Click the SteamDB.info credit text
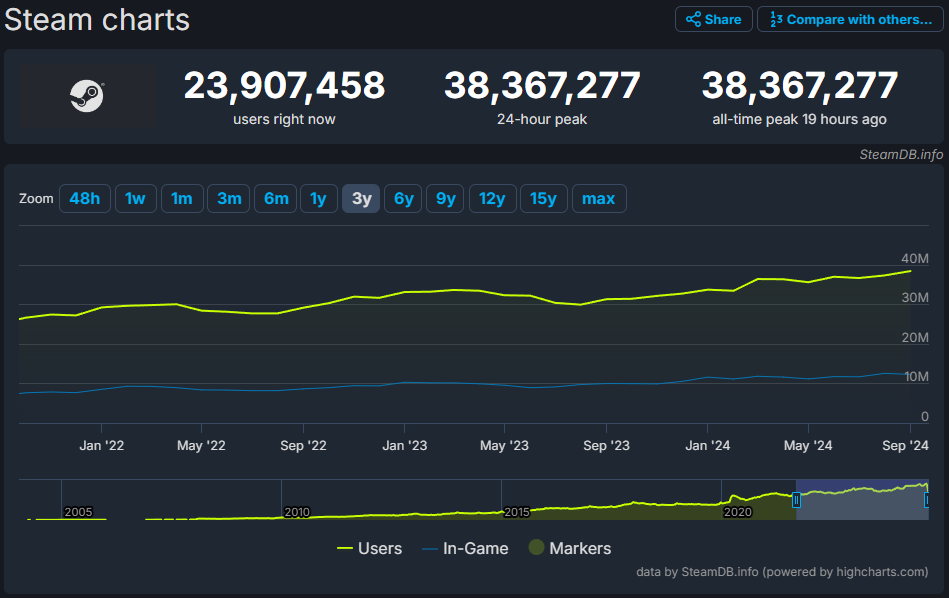The width and height of the screenshot is (949, 598). point(901,155)
